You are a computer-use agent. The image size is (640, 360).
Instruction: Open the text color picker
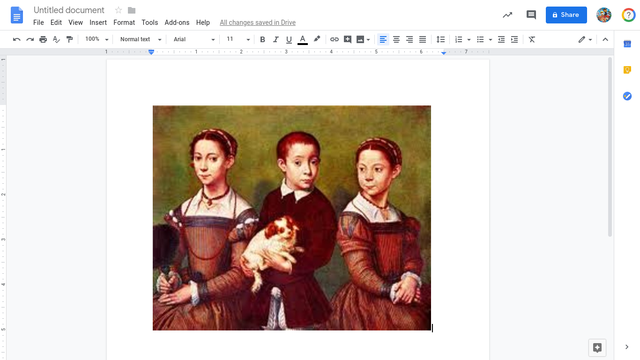click(302, 40)
